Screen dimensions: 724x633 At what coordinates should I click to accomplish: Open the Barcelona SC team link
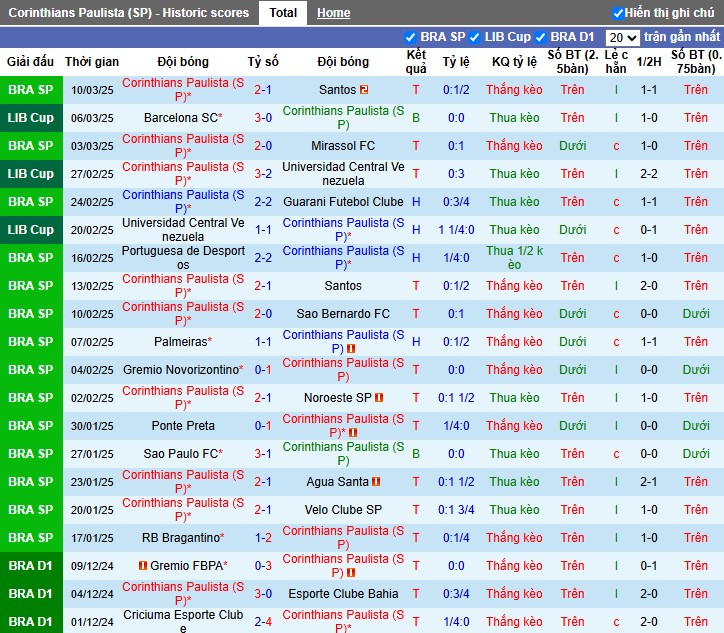pos(181,118)
